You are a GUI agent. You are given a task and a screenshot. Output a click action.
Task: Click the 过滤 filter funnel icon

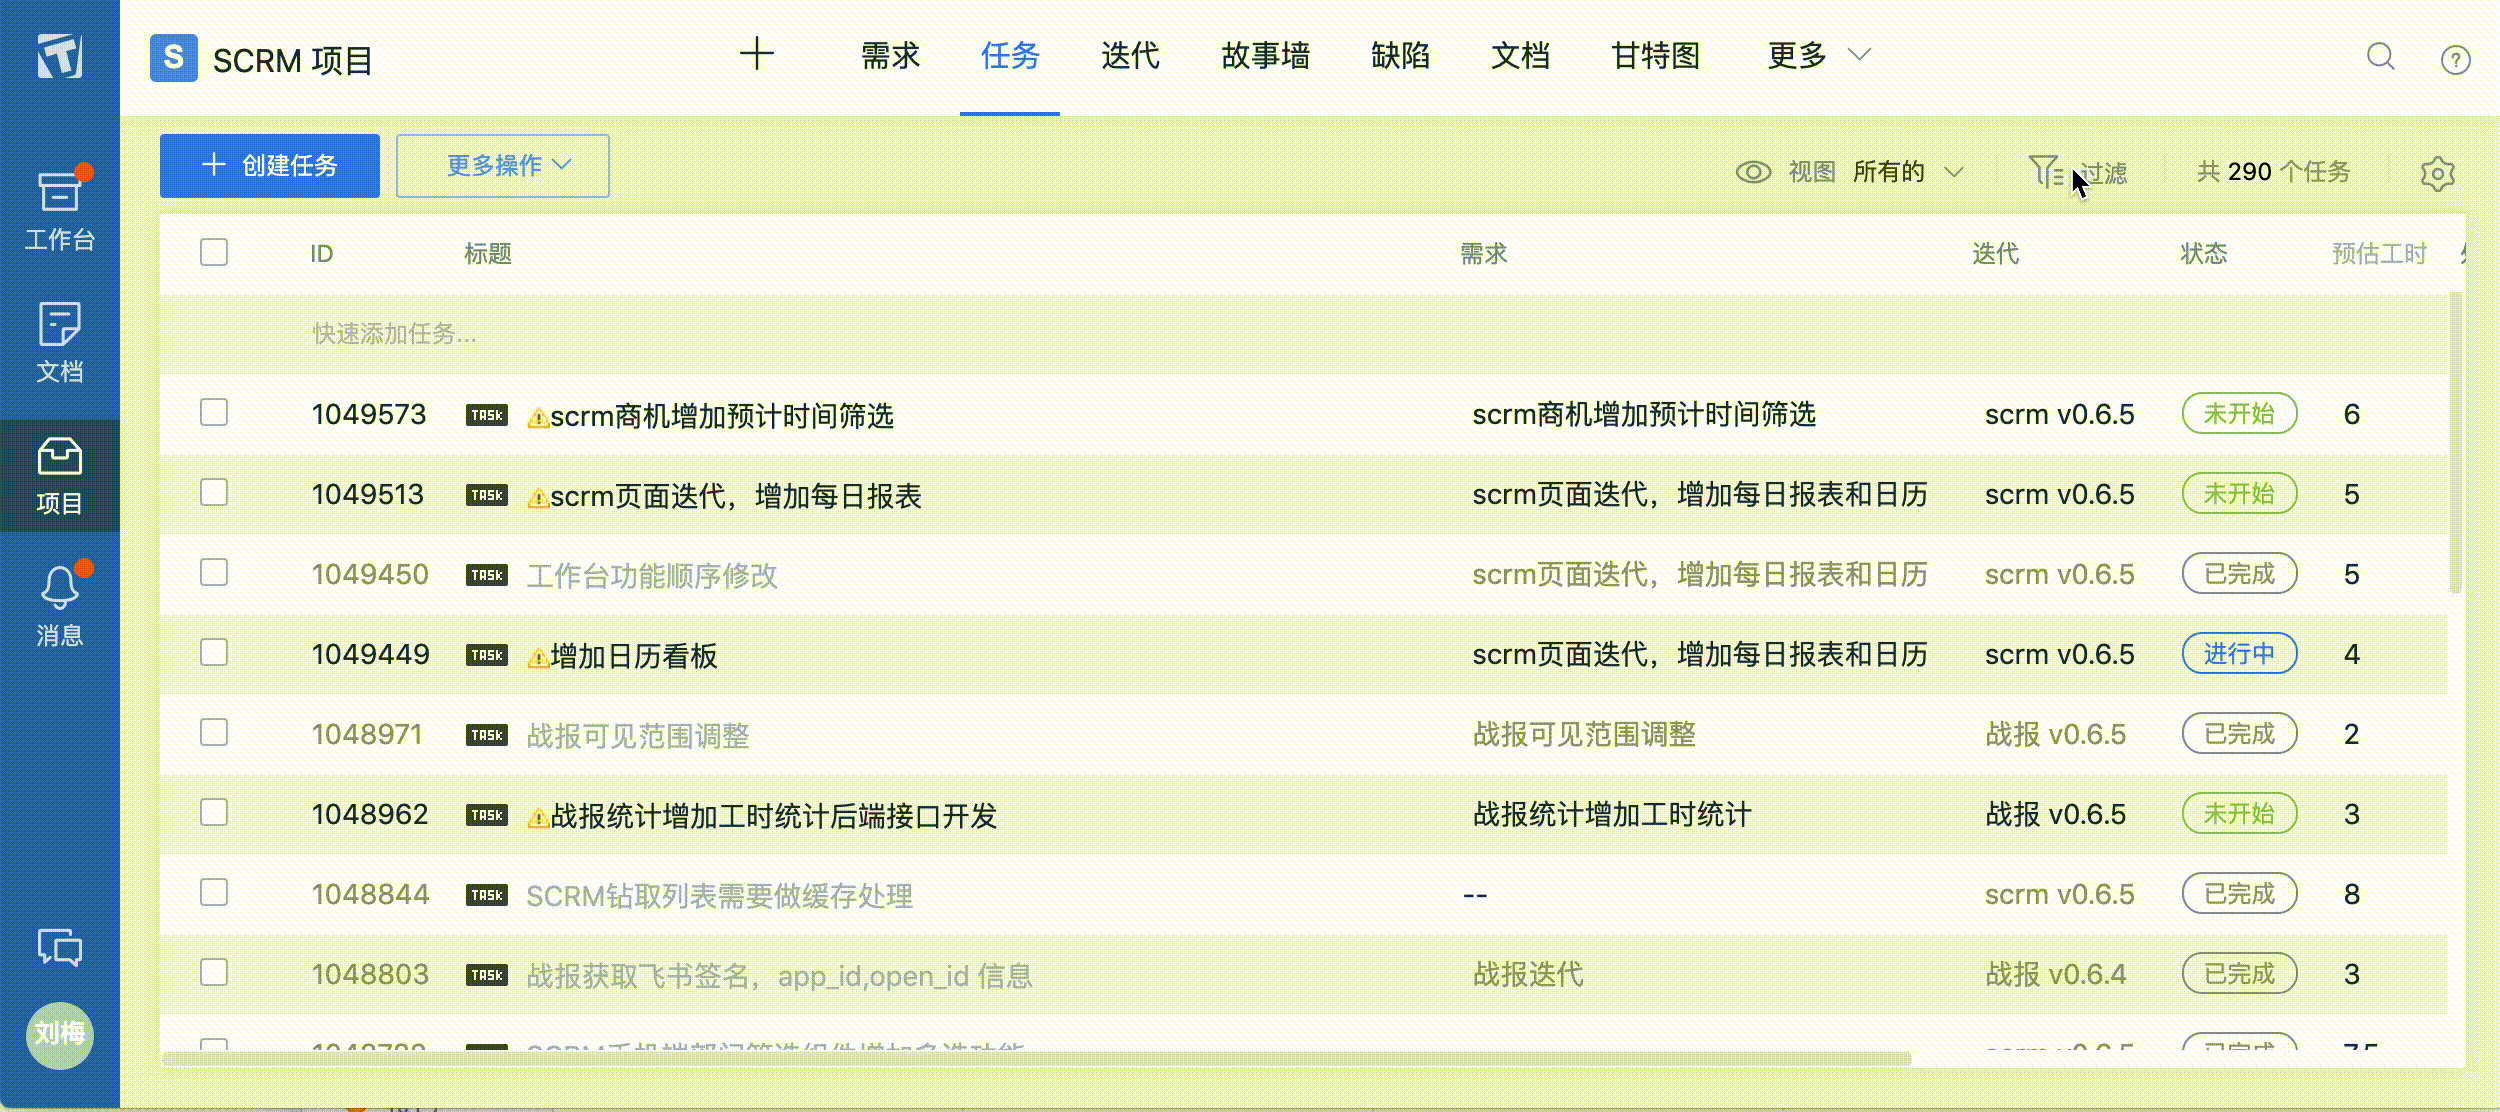point(2046,172)
